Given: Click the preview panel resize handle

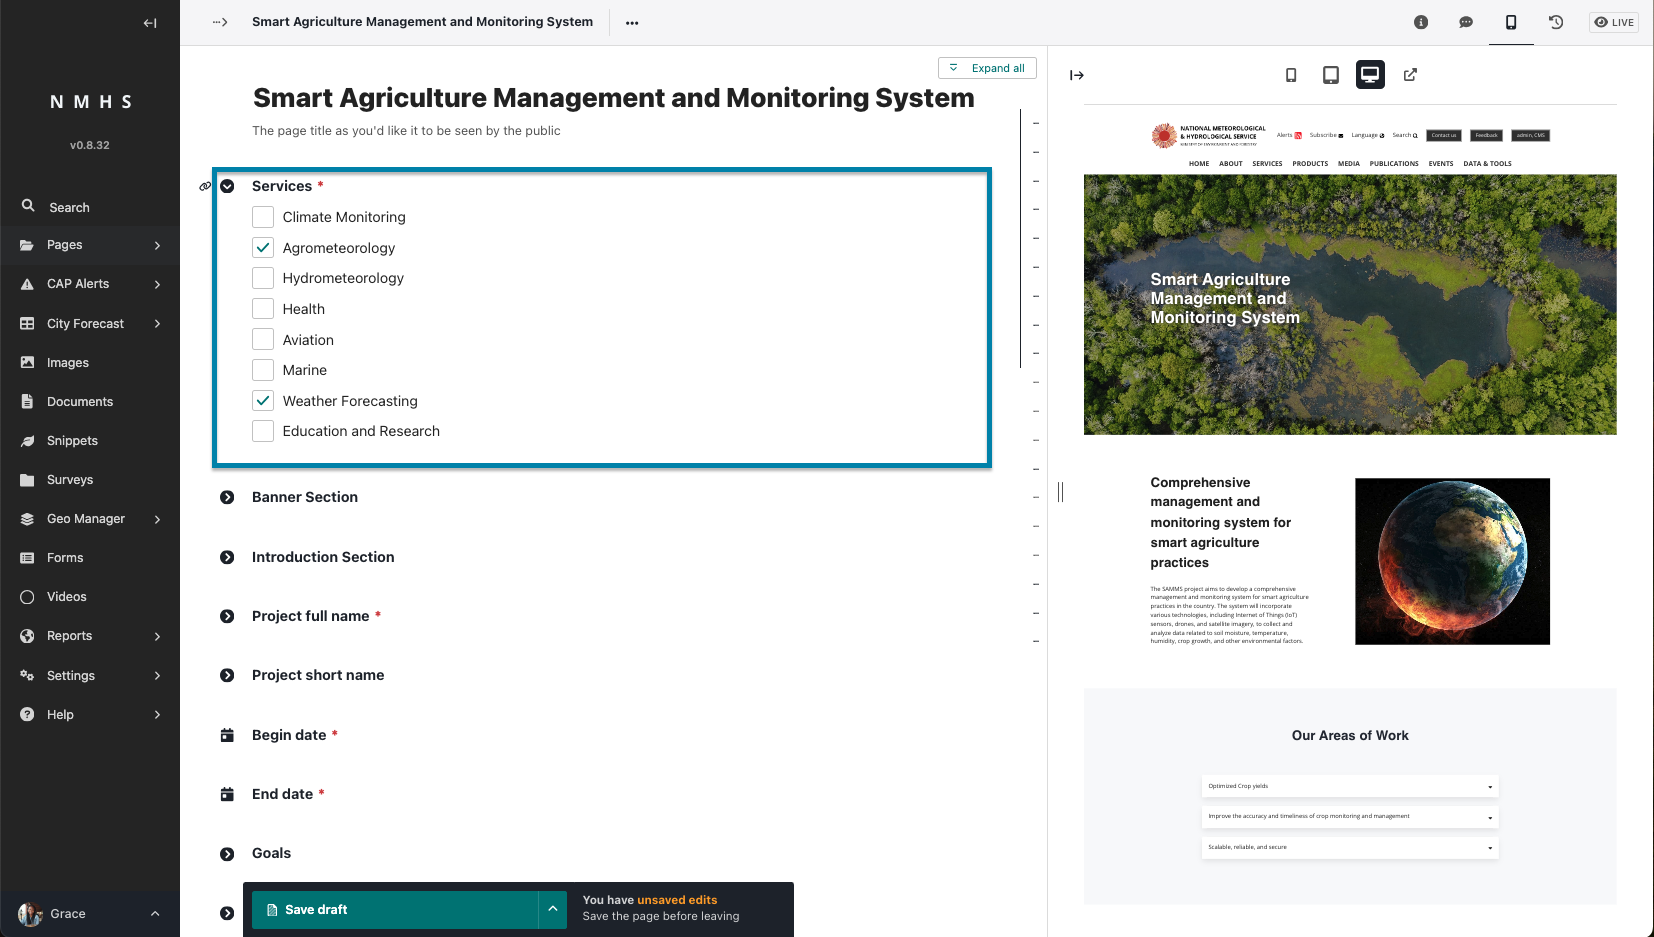Looking at the screenshot, I should click(x=1060, y=491).
